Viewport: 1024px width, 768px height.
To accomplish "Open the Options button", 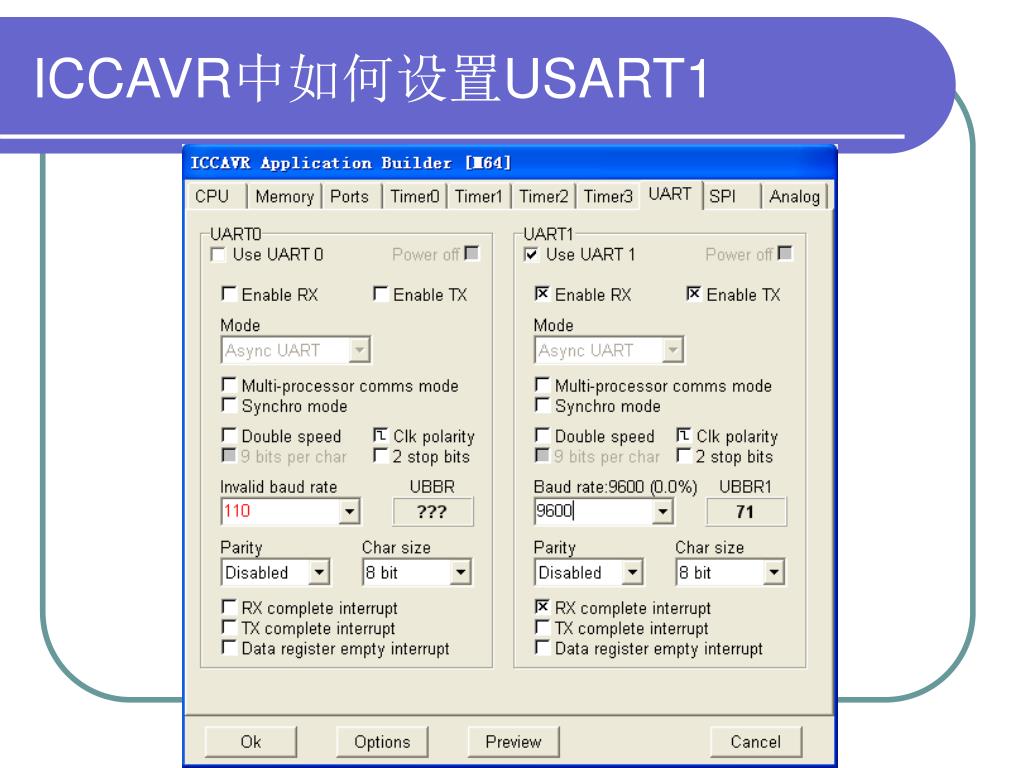I will [x=382, y=742].
